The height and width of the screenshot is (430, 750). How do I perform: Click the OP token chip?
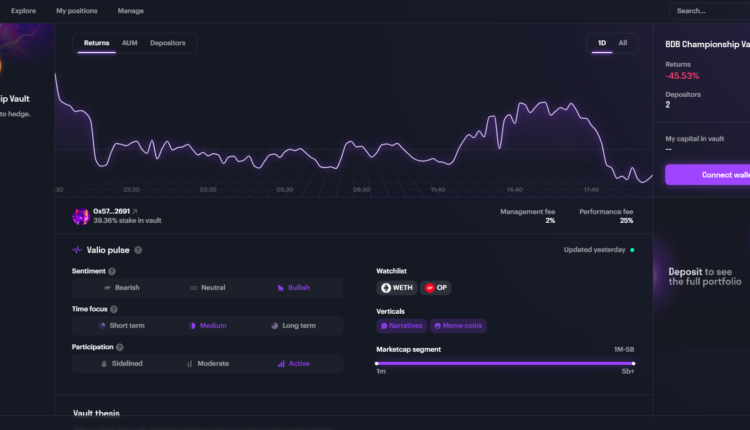click(435, 287)
